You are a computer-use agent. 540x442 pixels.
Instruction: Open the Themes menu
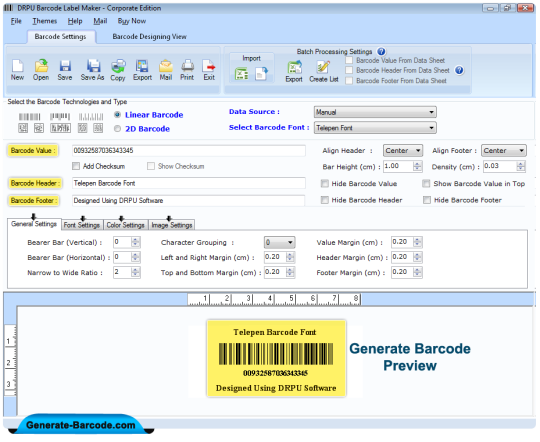[x=44, y=21]
